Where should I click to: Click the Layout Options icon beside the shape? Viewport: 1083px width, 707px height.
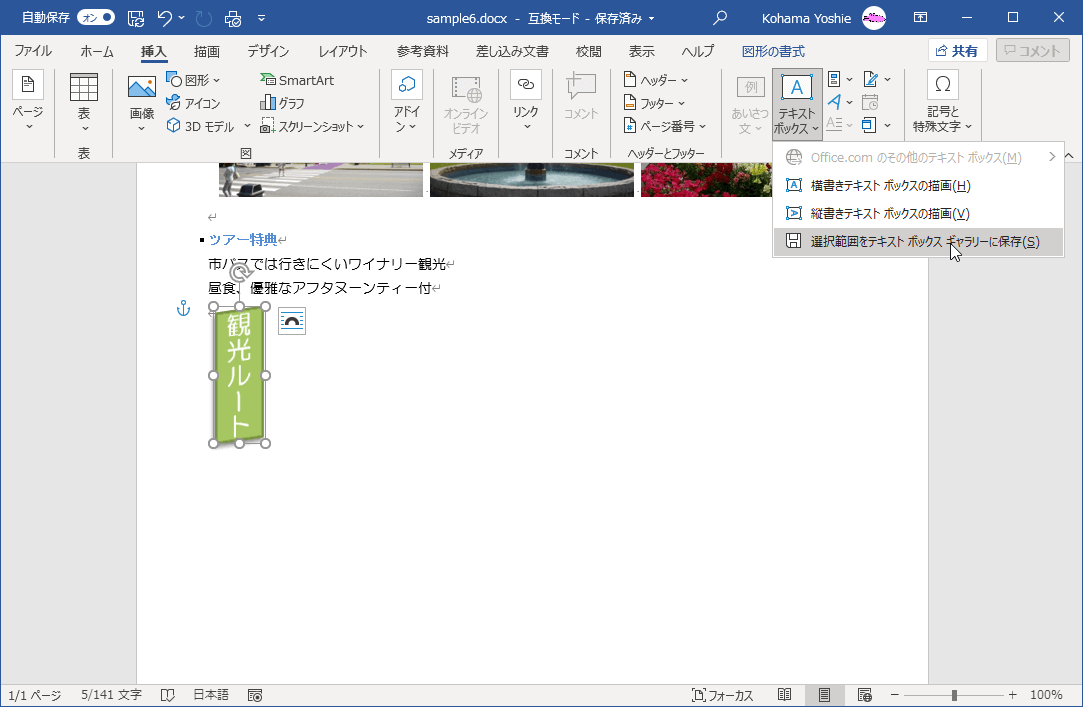(x=292, y=322)
